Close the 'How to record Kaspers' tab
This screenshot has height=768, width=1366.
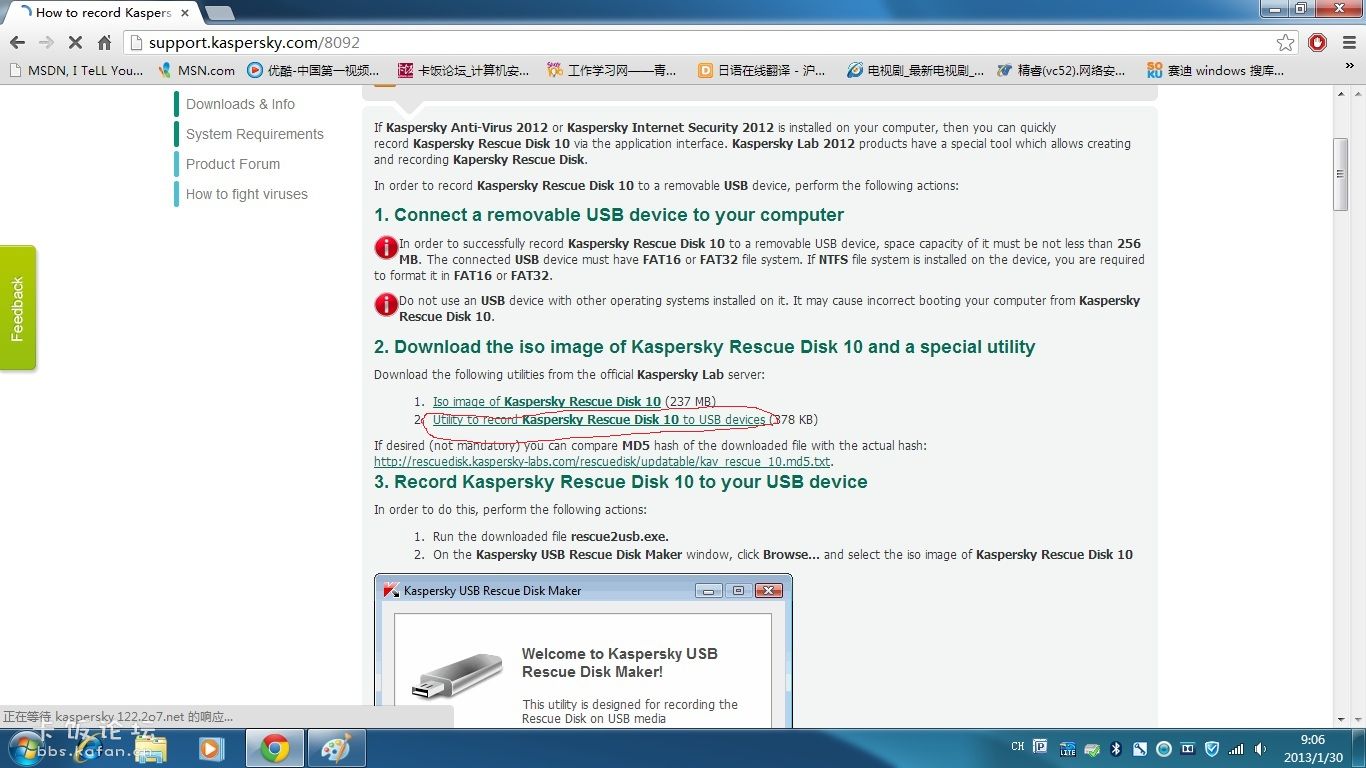pos(186,13)
